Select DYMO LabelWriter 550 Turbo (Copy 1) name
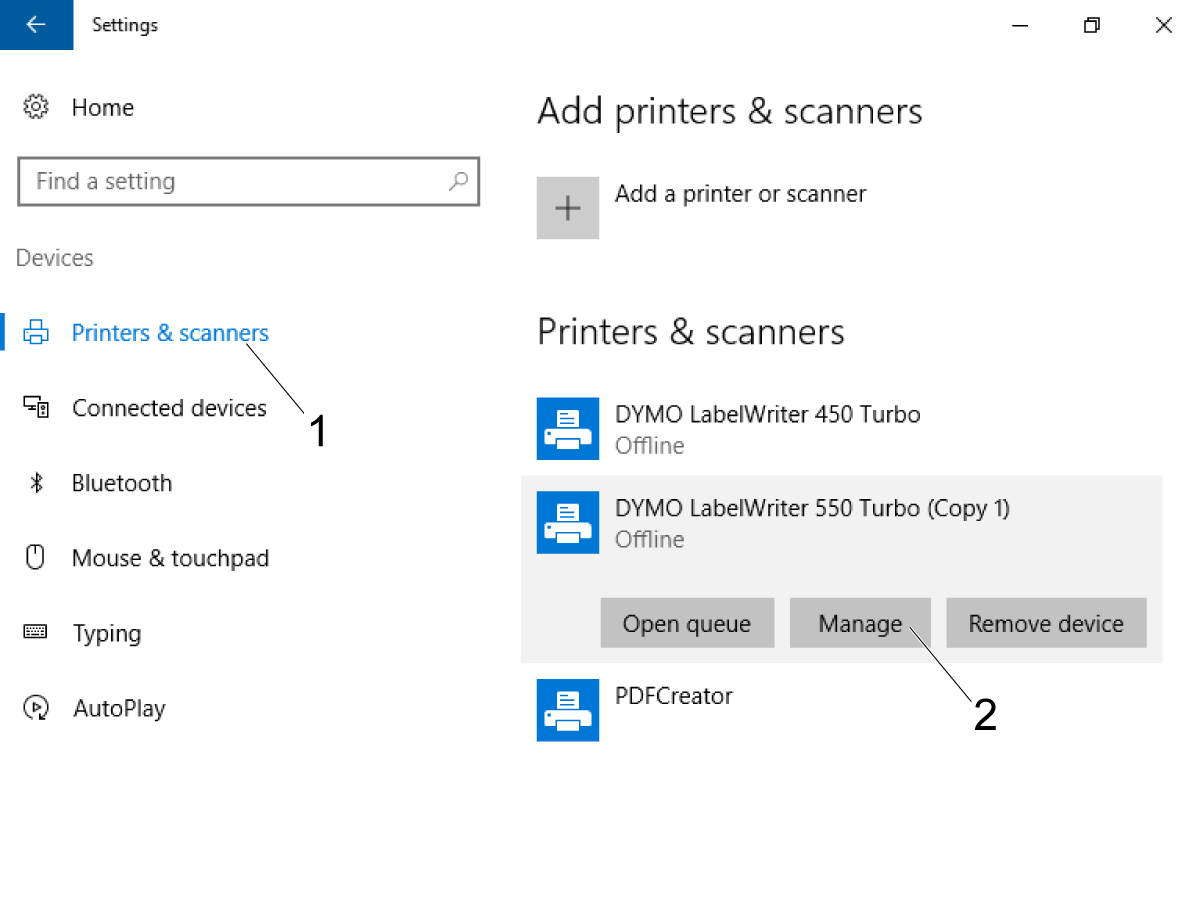 tap(812, 508)
